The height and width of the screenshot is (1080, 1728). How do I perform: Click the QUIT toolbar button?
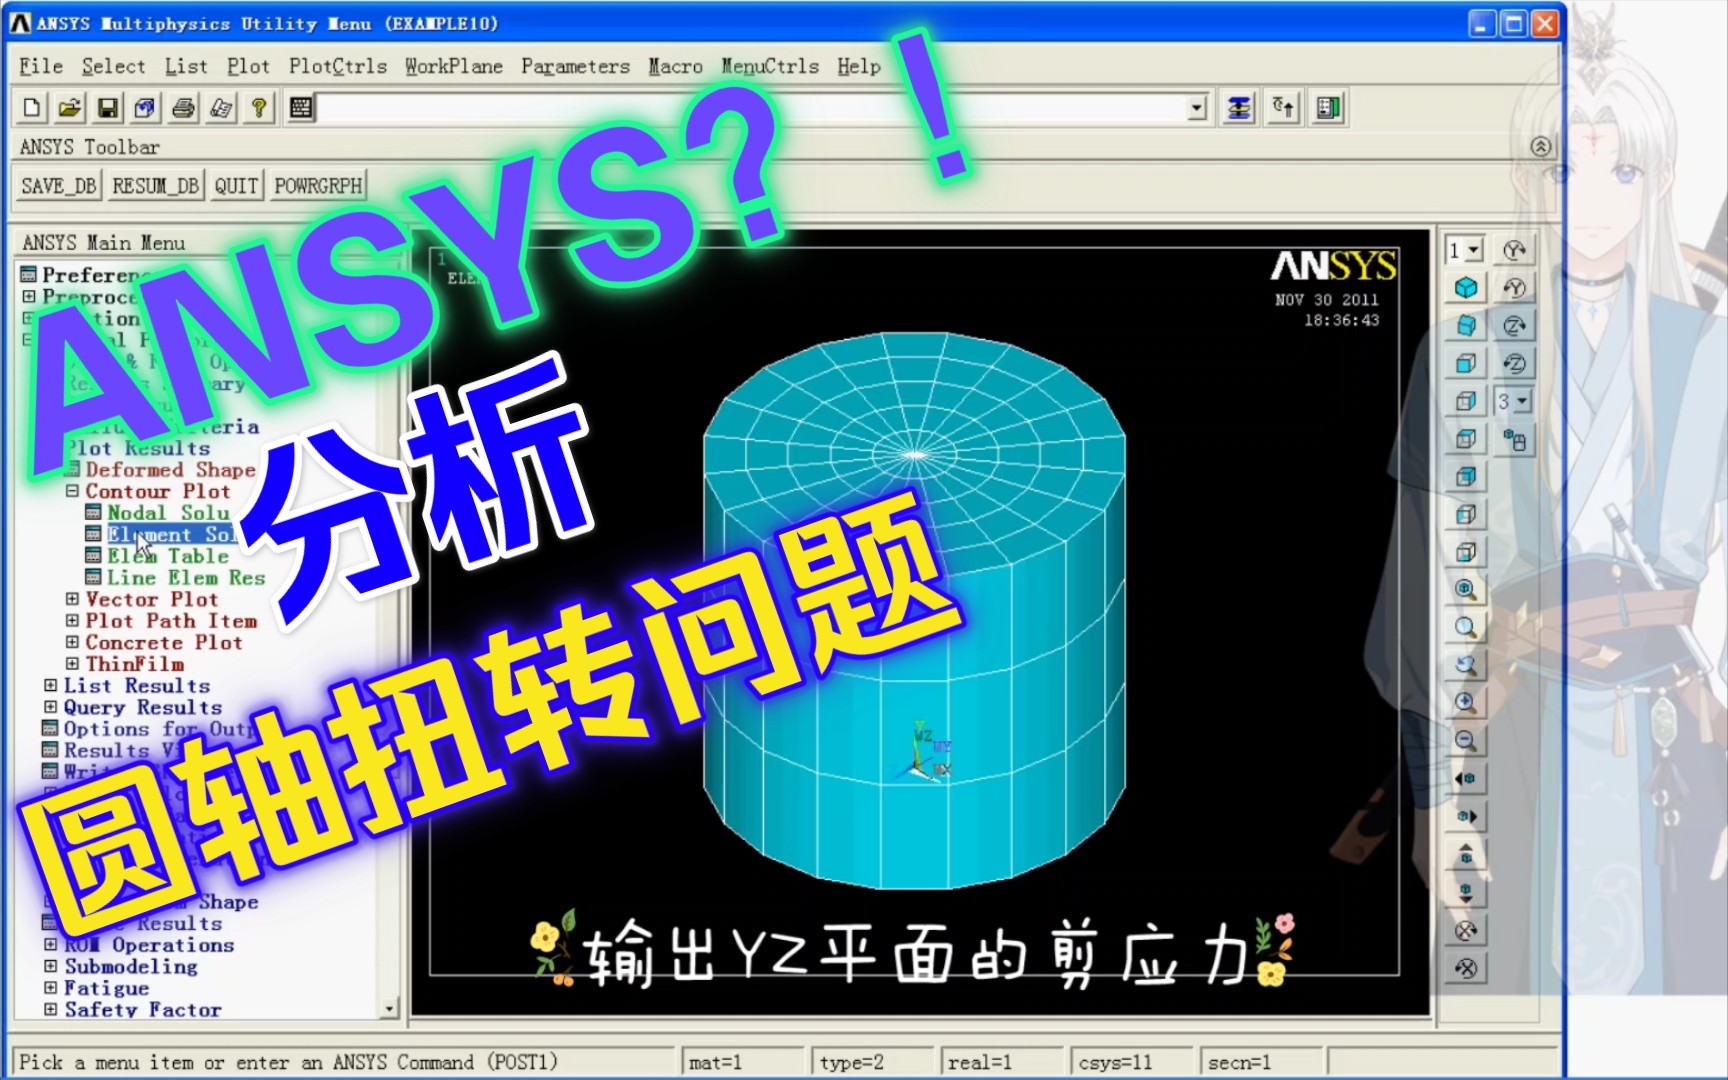click(237, 186)
